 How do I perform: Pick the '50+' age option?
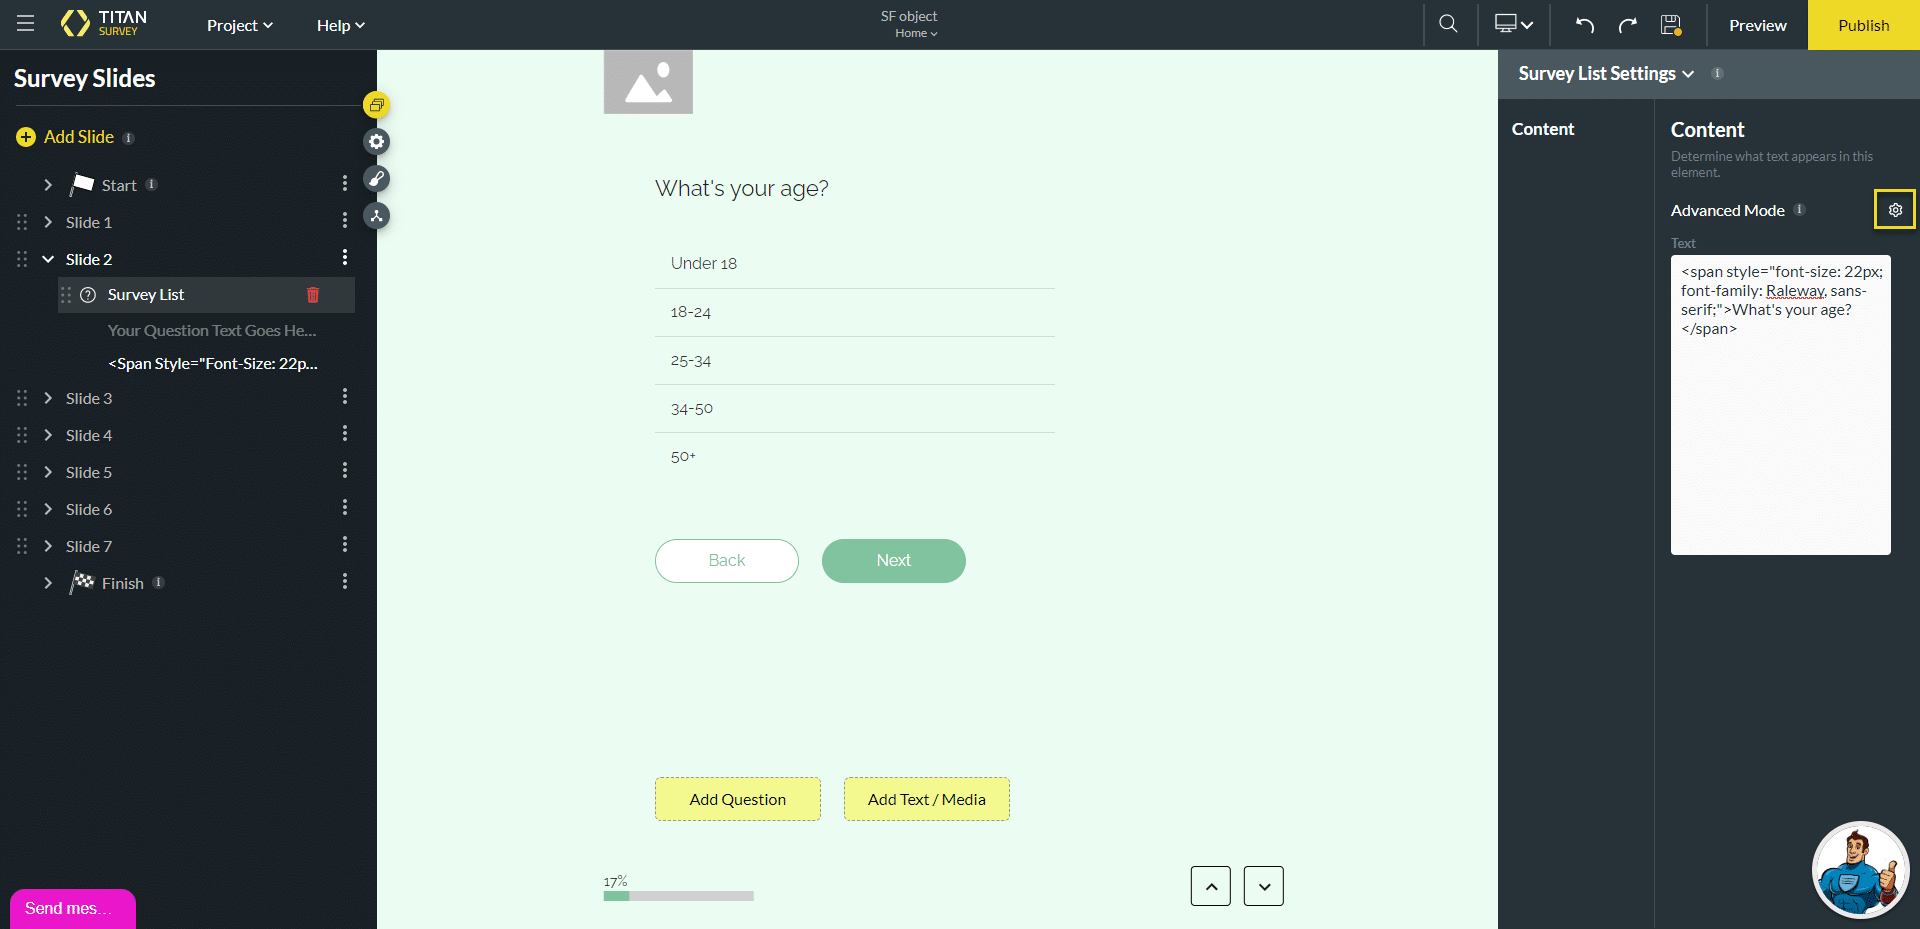click(x=683, y=457)
